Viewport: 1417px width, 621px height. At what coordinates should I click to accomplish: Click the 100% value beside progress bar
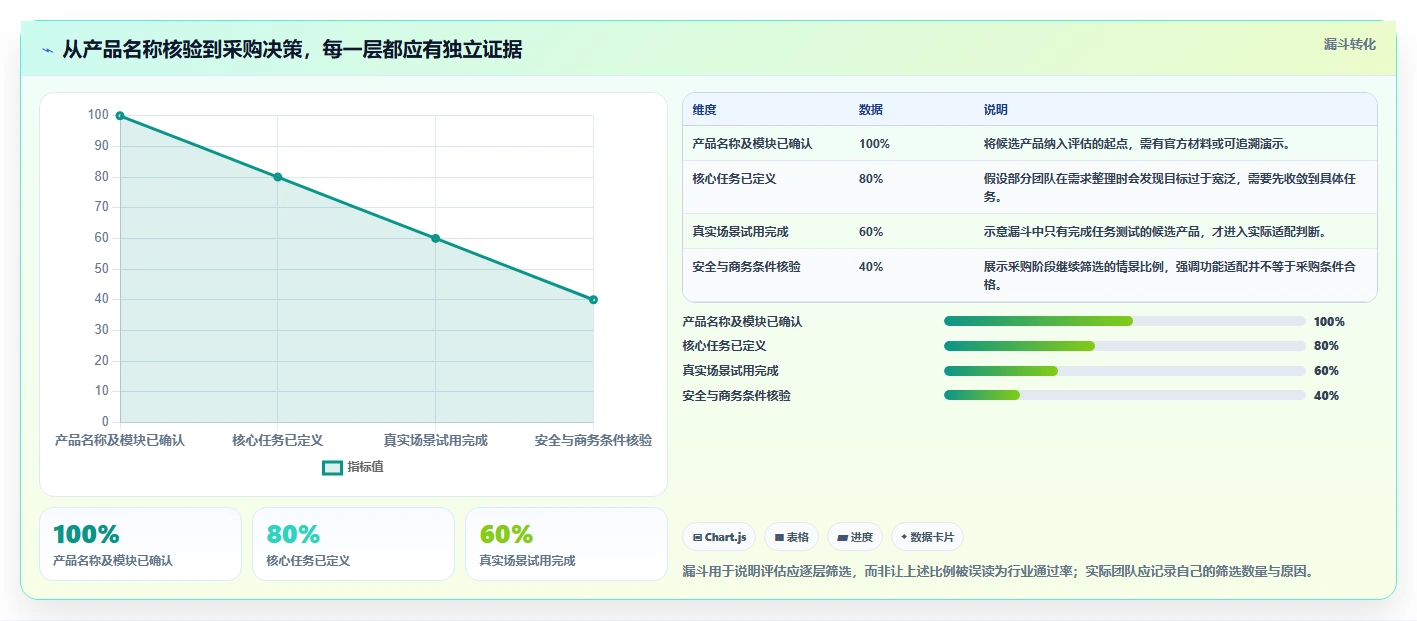[x=1329, y=322]
